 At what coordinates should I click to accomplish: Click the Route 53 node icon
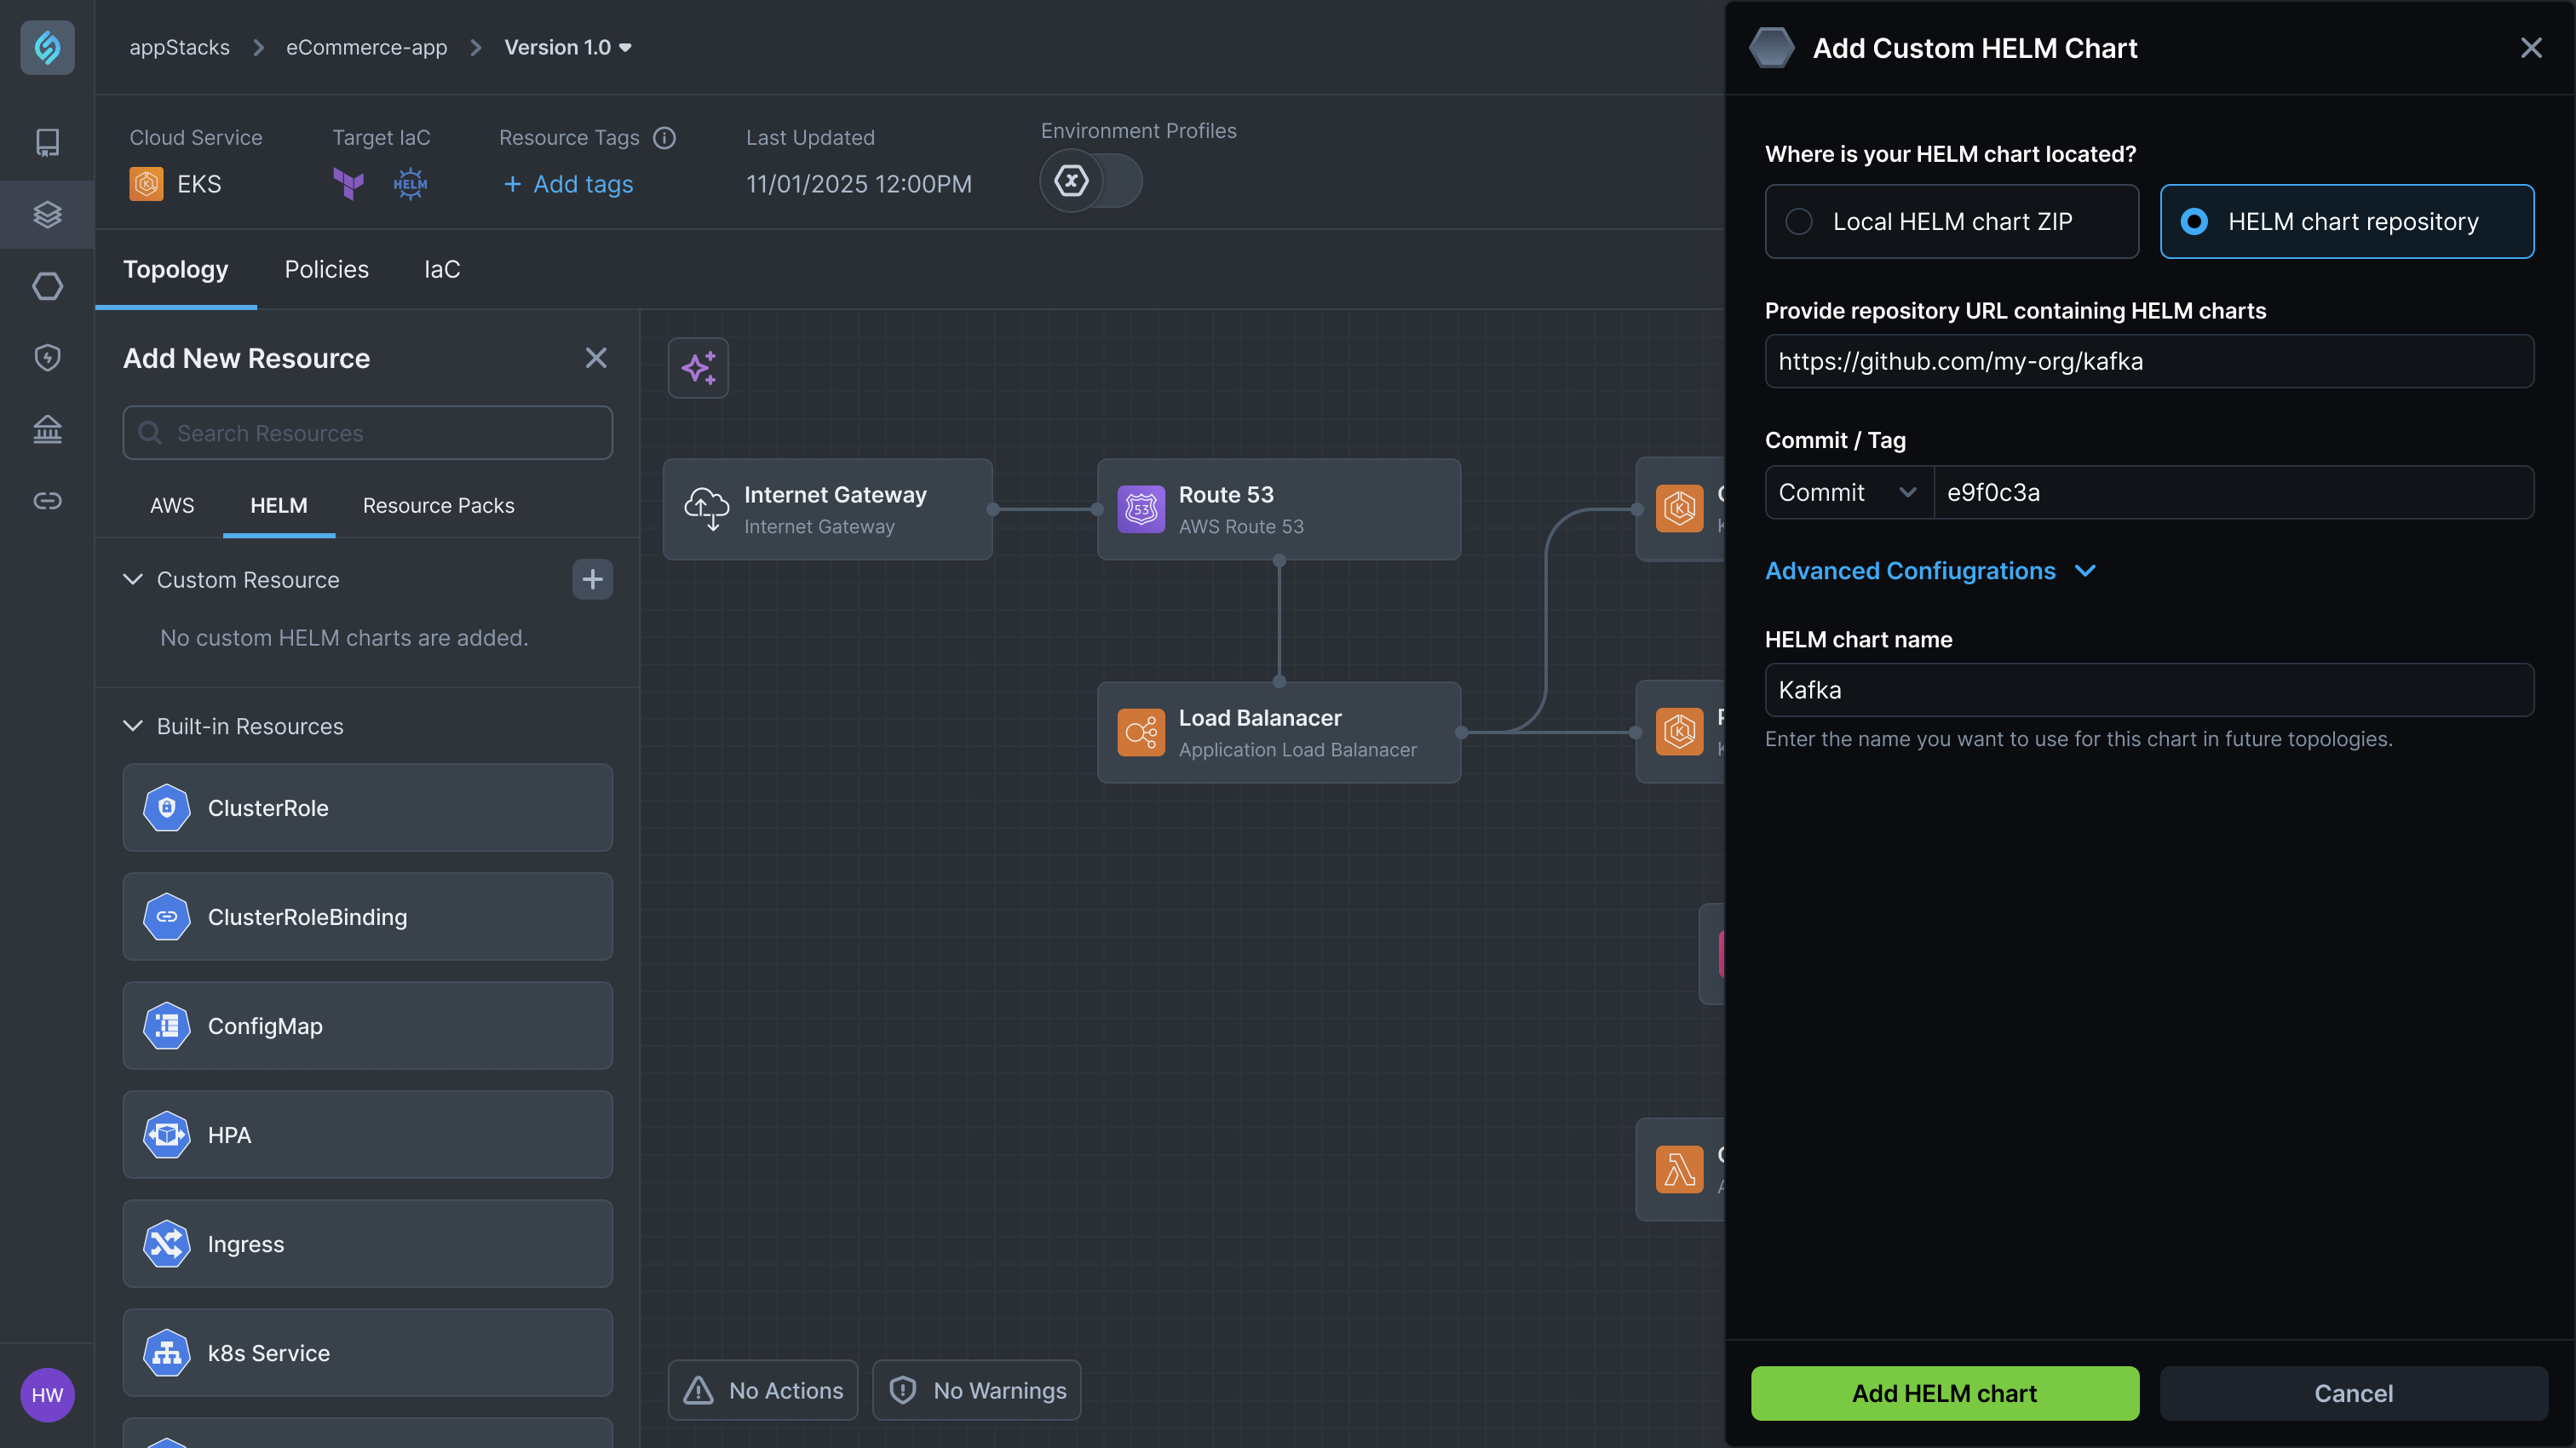tap(1141, 509)
